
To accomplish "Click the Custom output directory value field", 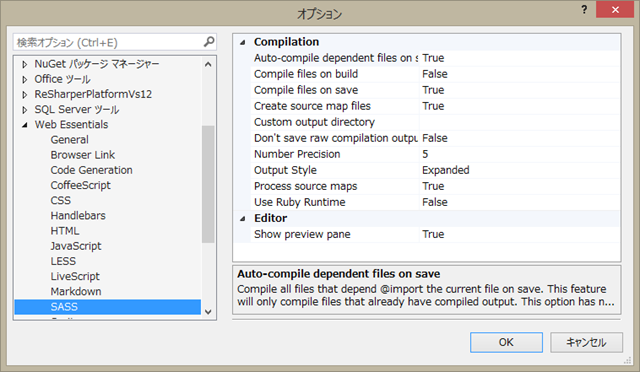I will tap(520, 122).
